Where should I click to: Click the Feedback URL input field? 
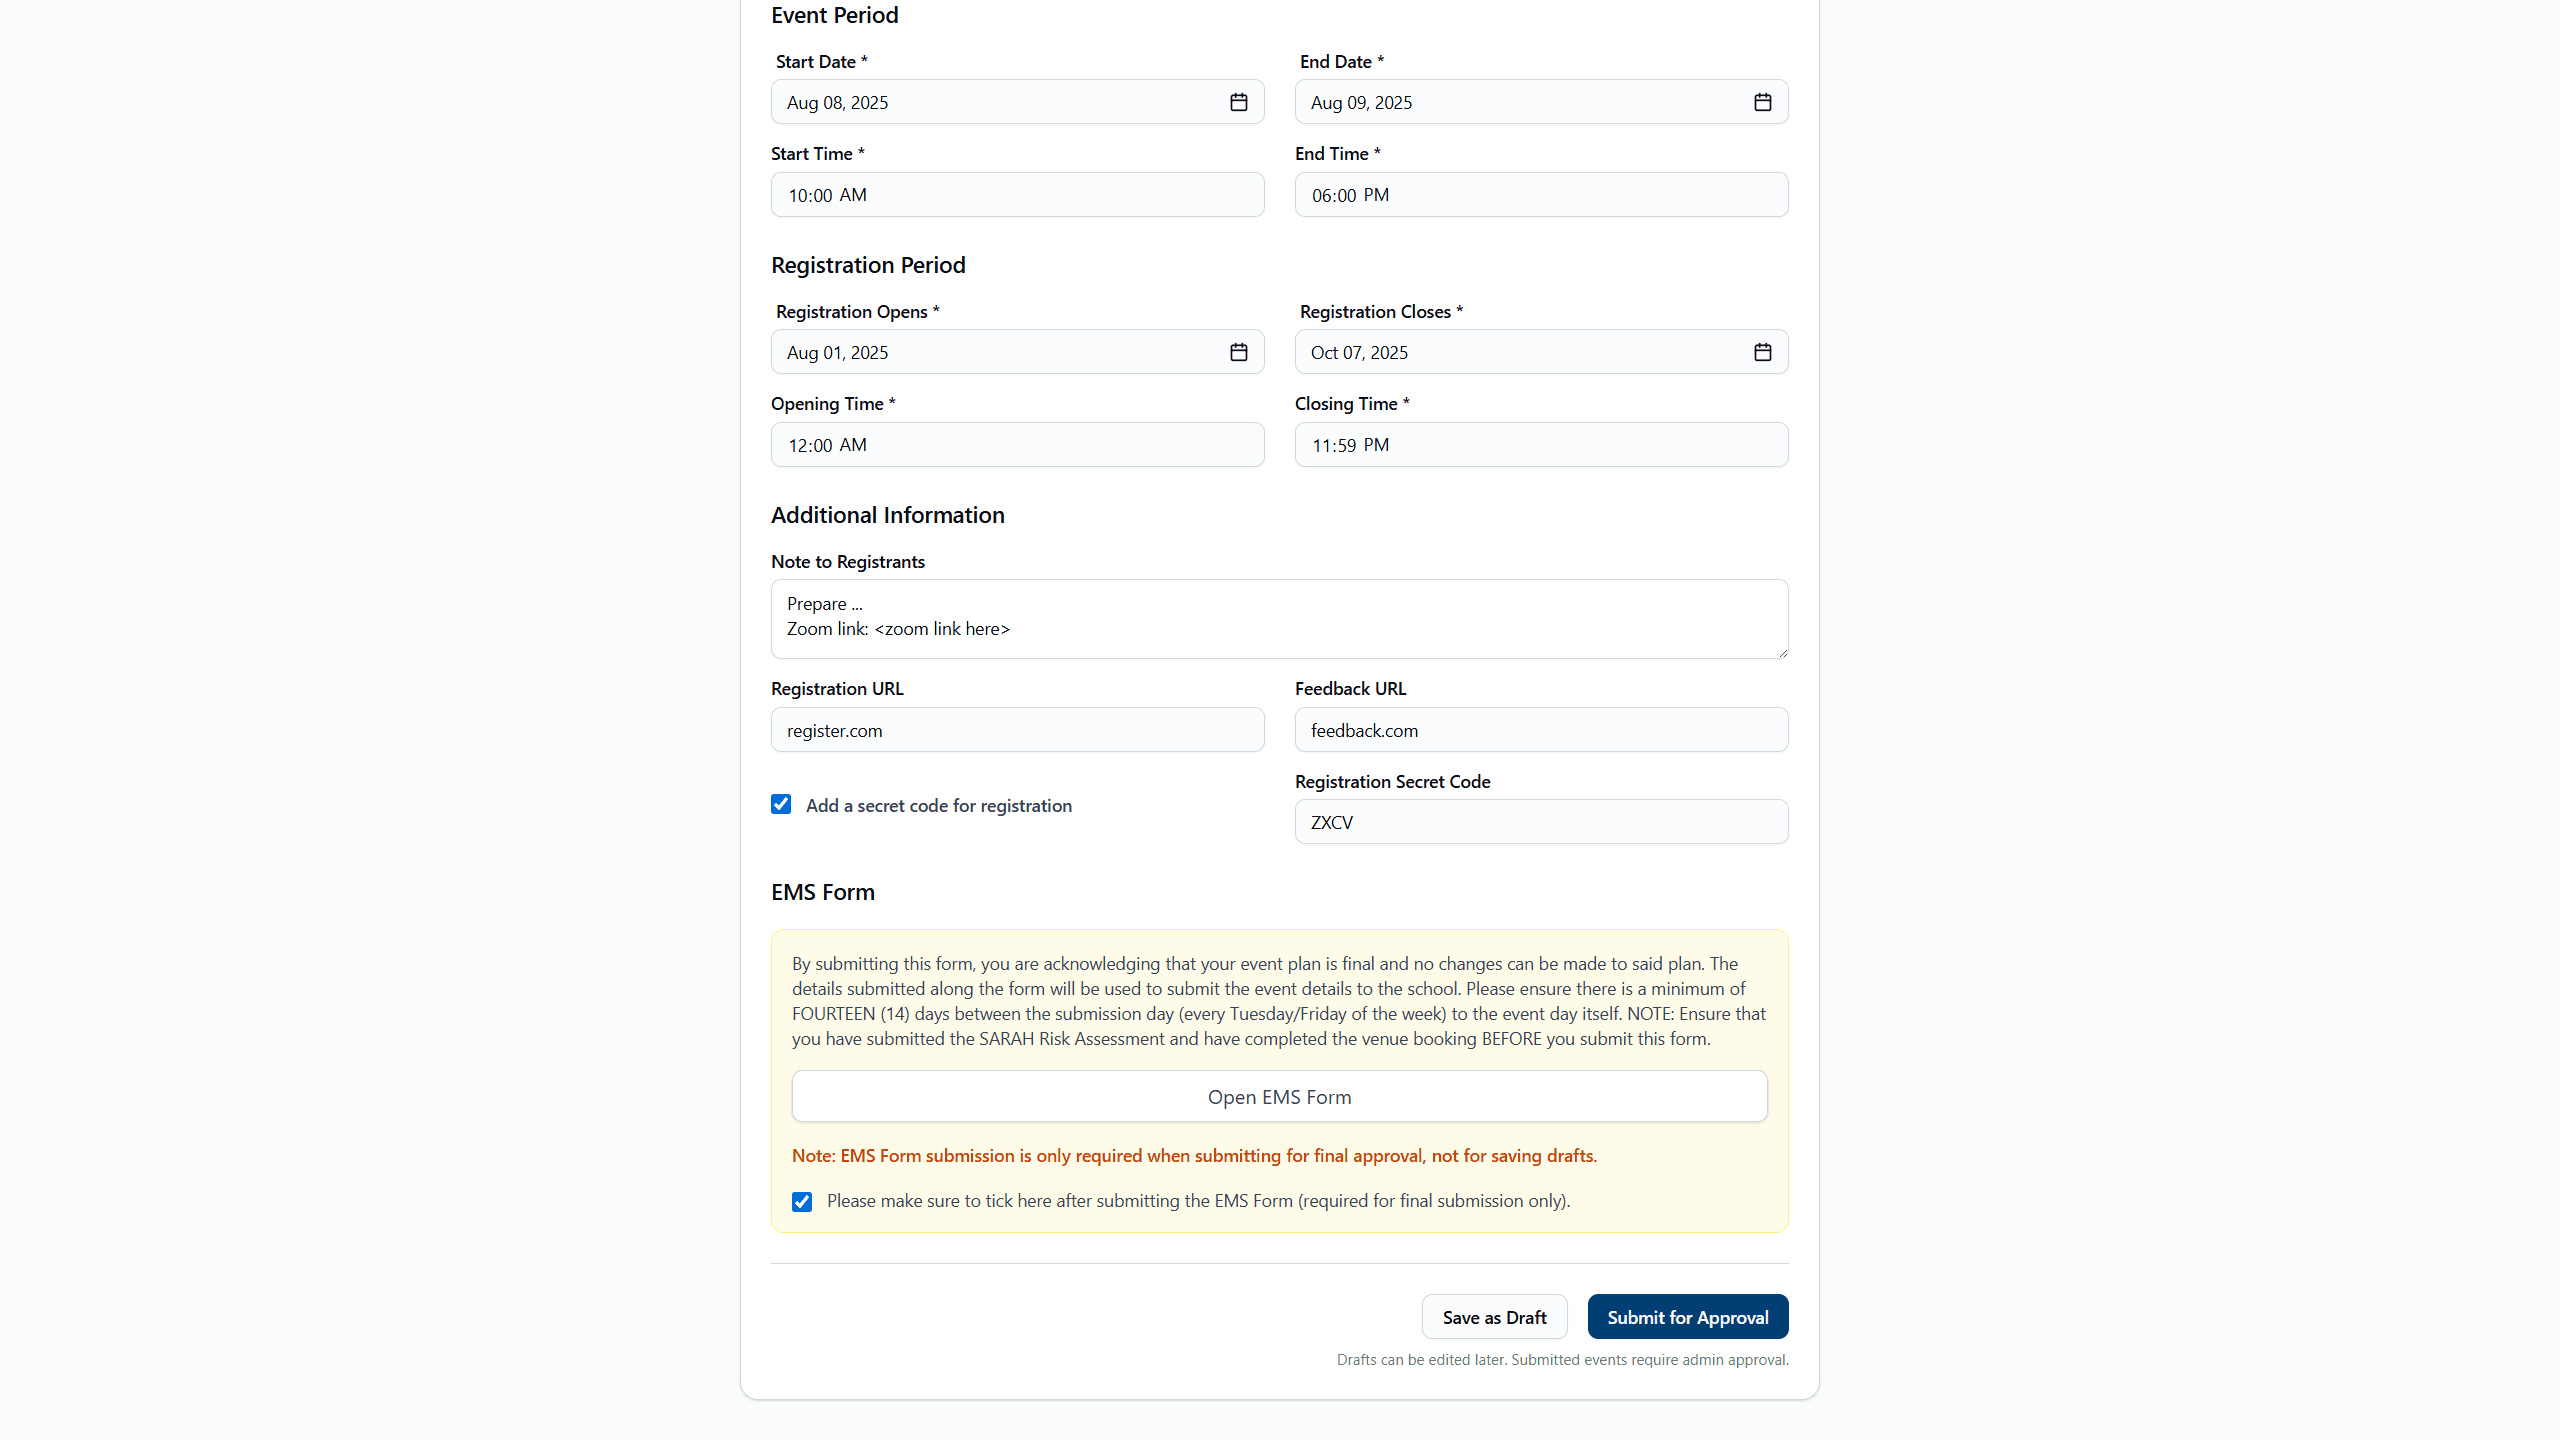coord(1541,730)
